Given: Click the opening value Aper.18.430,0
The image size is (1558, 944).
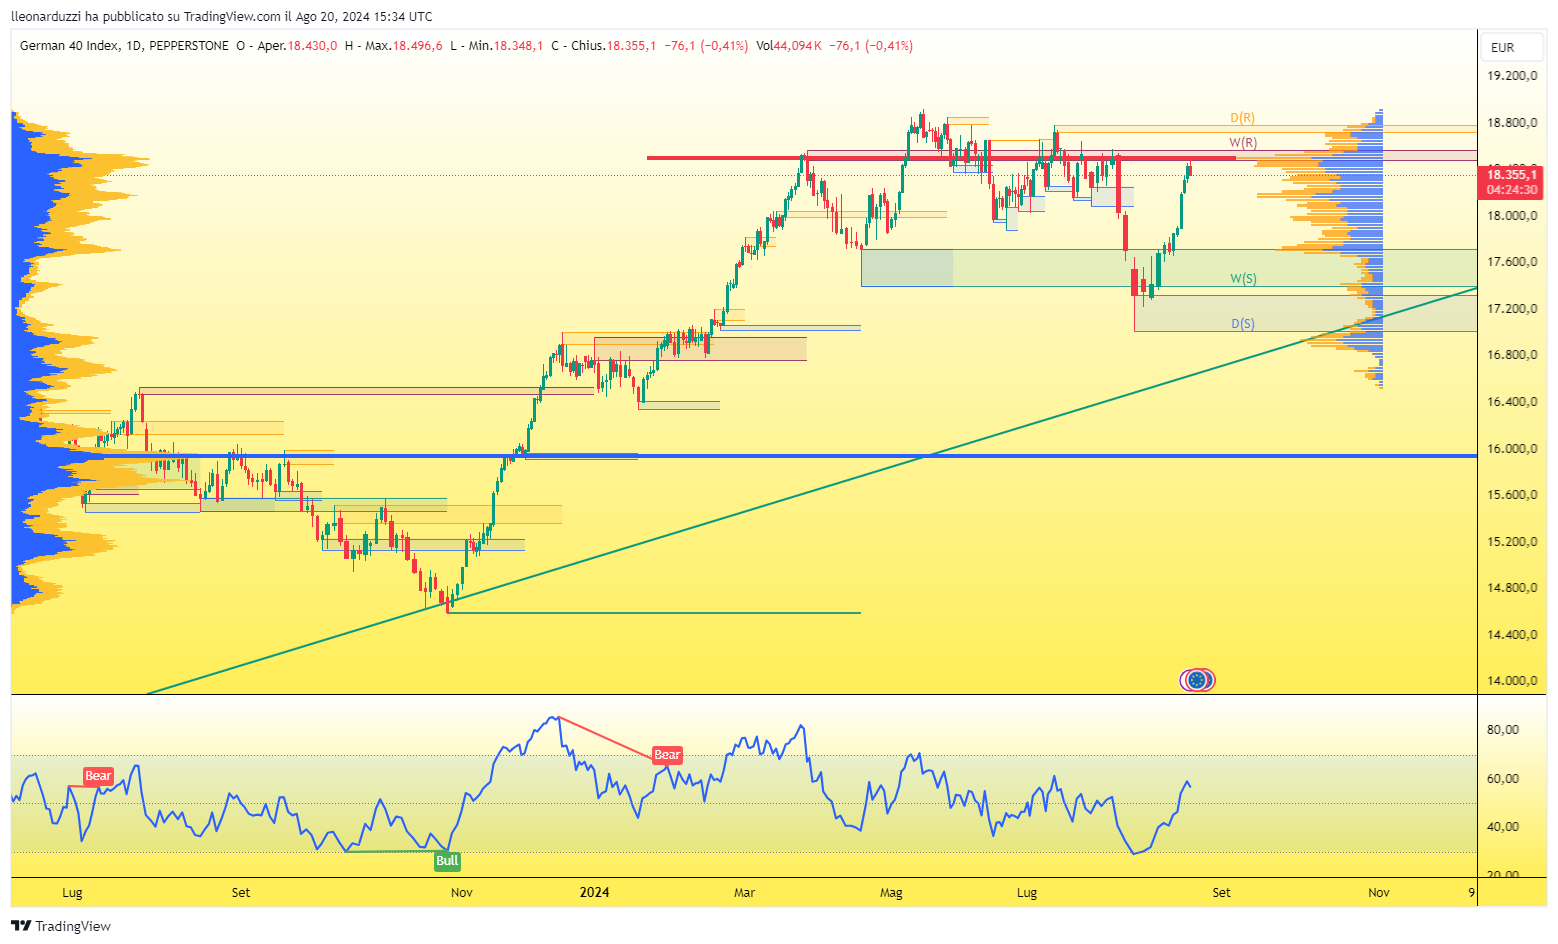Looking at the screenshot, I should point(297,46).
